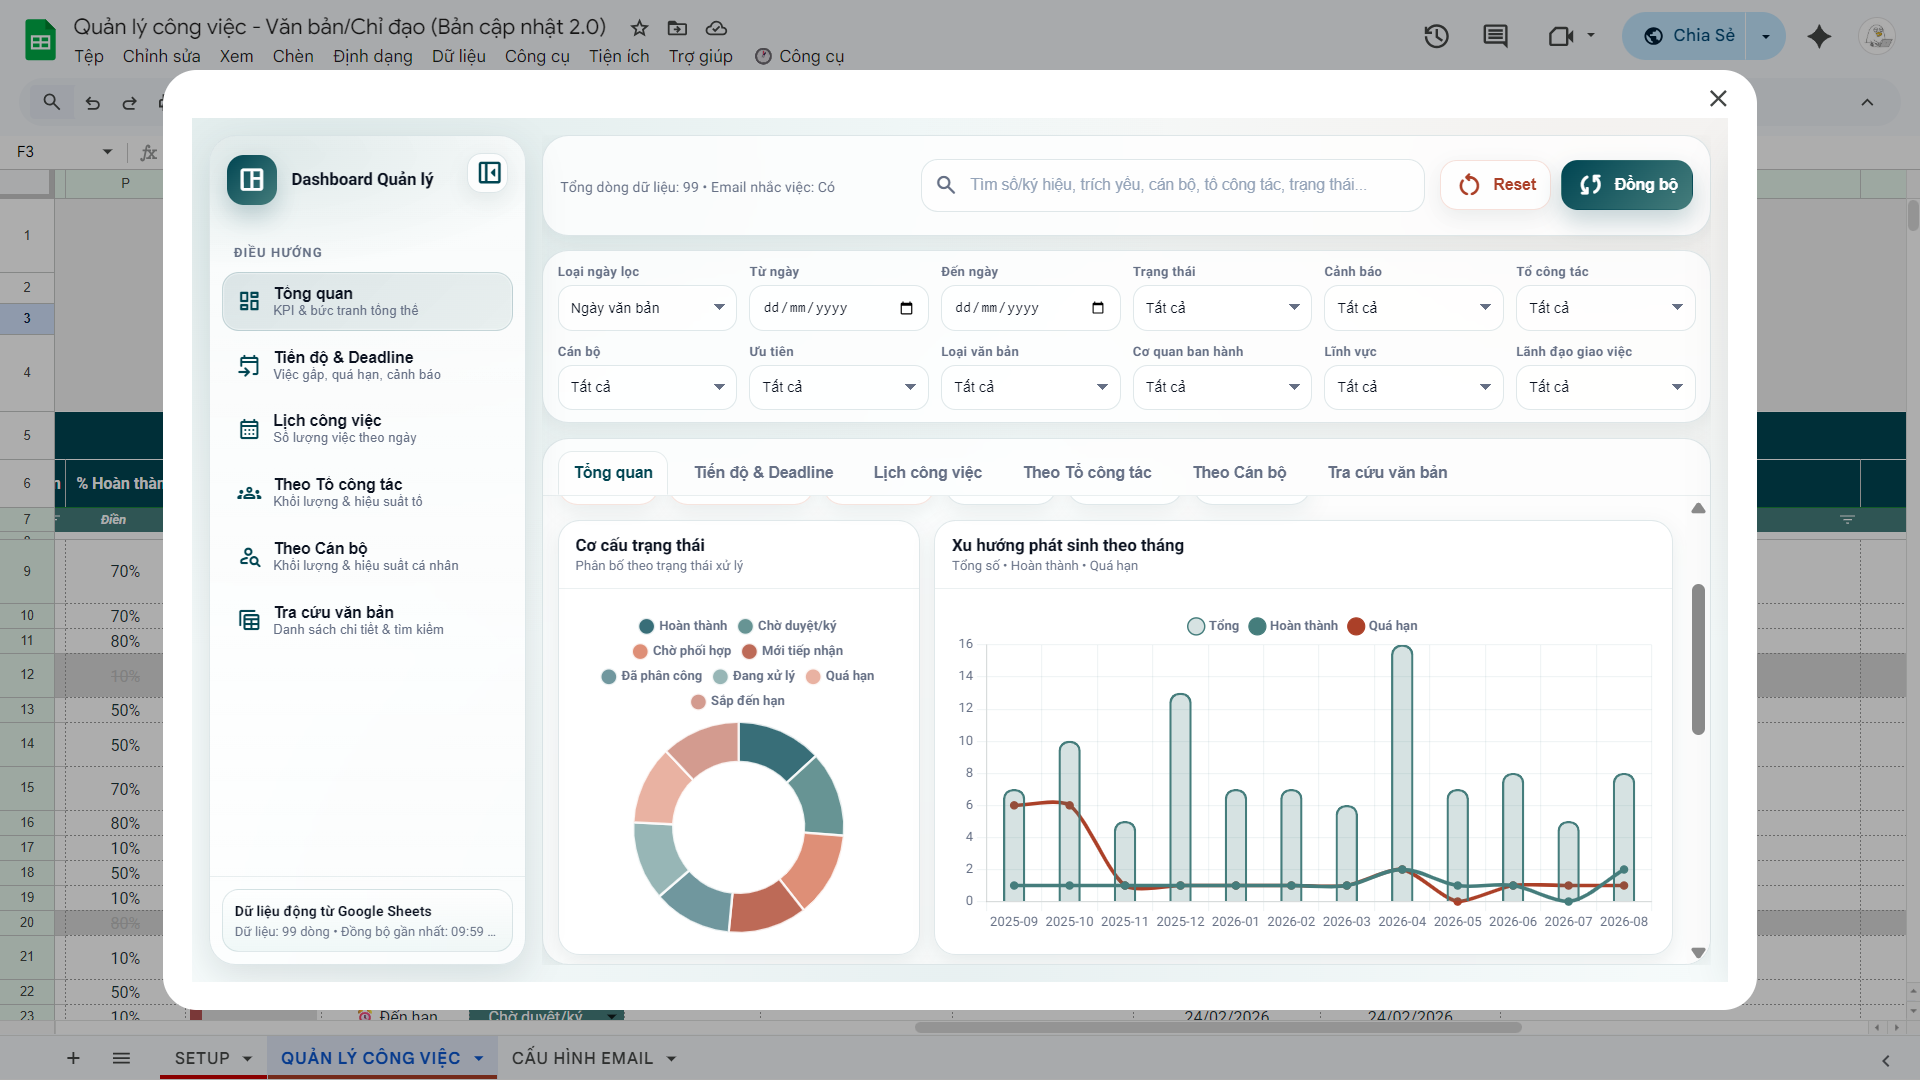The width and height of the screenshot is (1920, 1080).
Task: Click the Gemini sparkle icon
Action: click(x=1819, y=37)
